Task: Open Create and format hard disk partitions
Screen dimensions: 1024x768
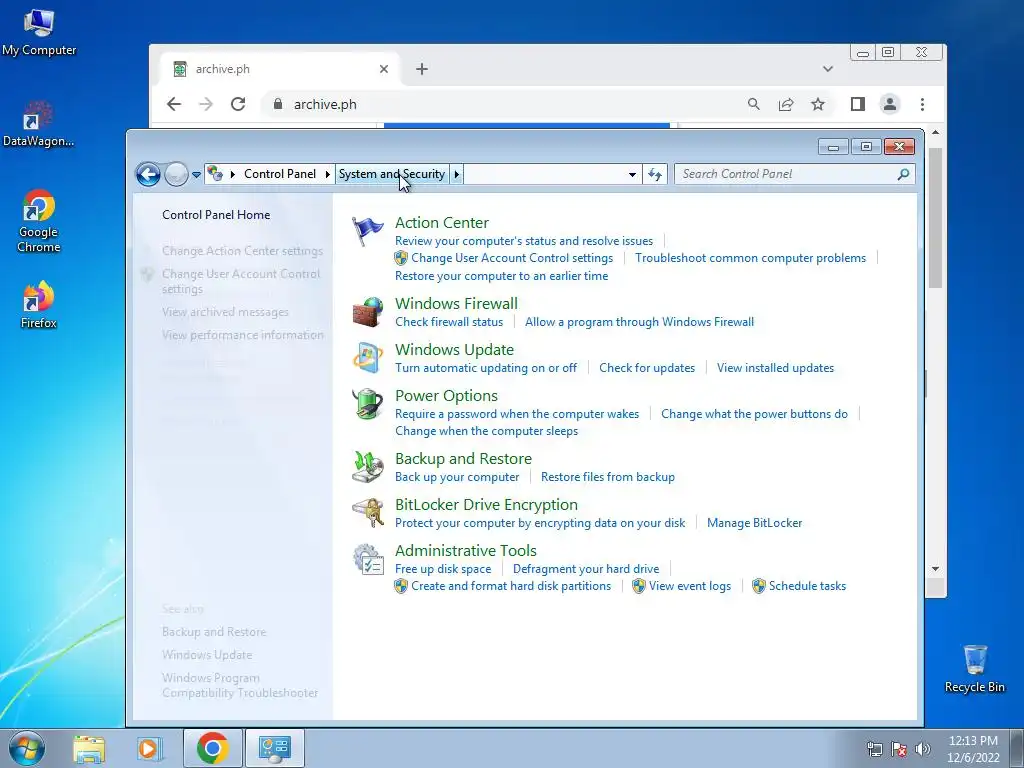Action: pos(511,586)
